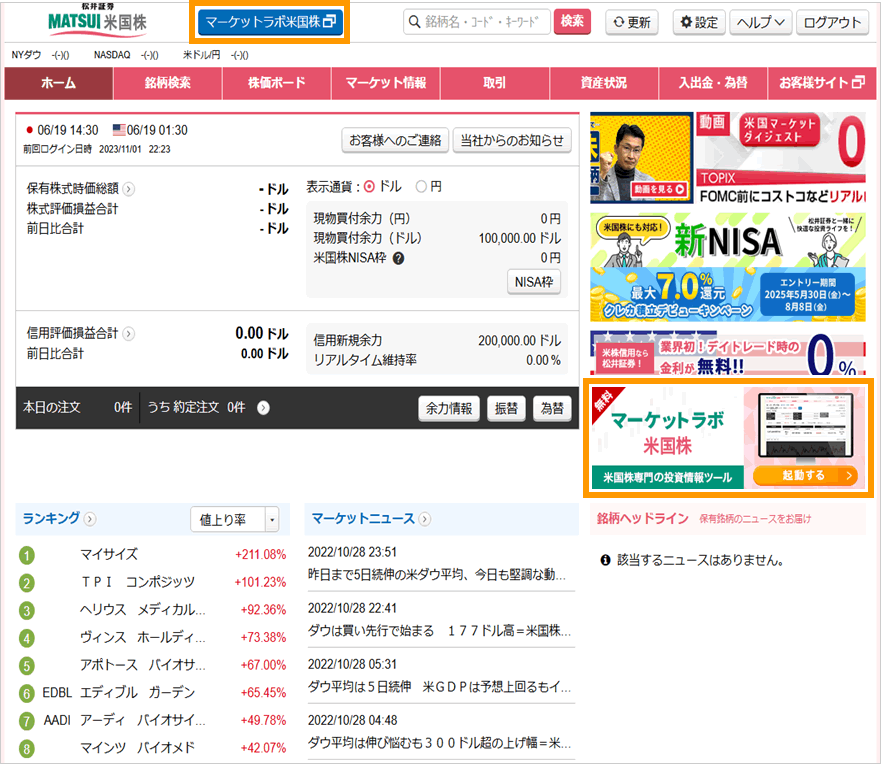
Task: Select 円 currency radio button
Action: pyautogui.click(x=421, y=187)
